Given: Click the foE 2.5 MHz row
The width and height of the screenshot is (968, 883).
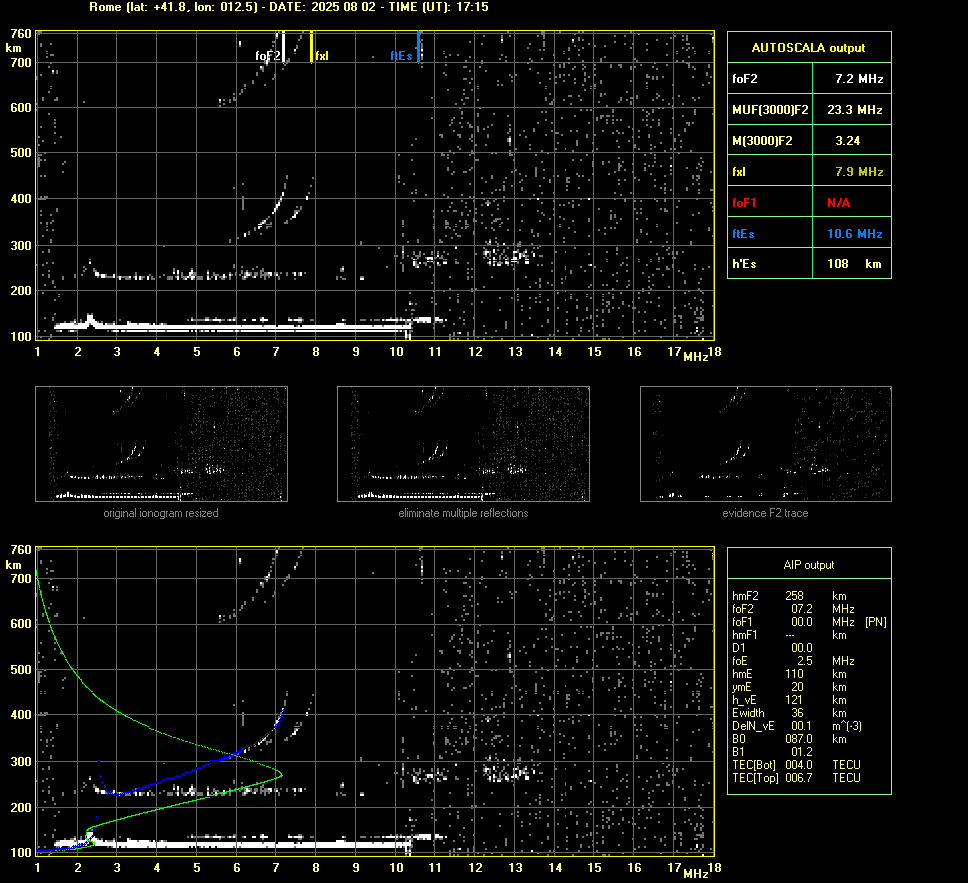Looking at the screenshot, I should tap(793, 661).
